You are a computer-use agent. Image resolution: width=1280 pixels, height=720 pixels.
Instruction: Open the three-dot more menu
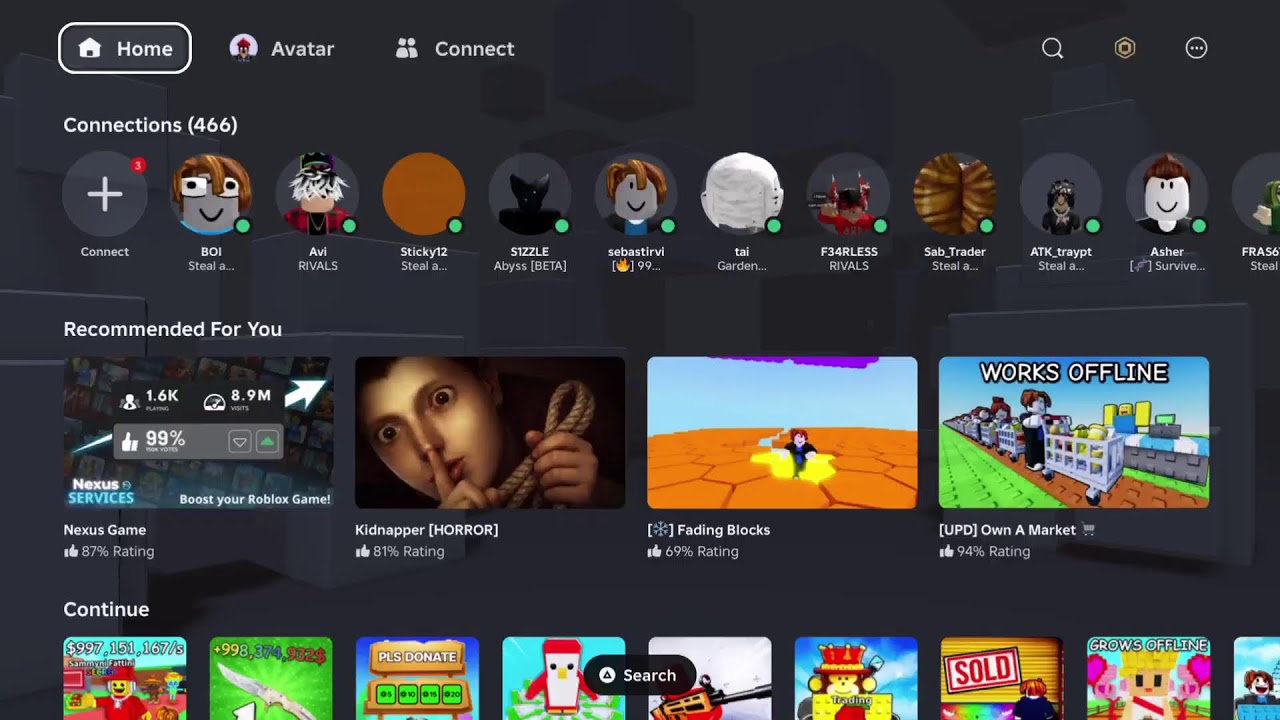pos(1196,48)
